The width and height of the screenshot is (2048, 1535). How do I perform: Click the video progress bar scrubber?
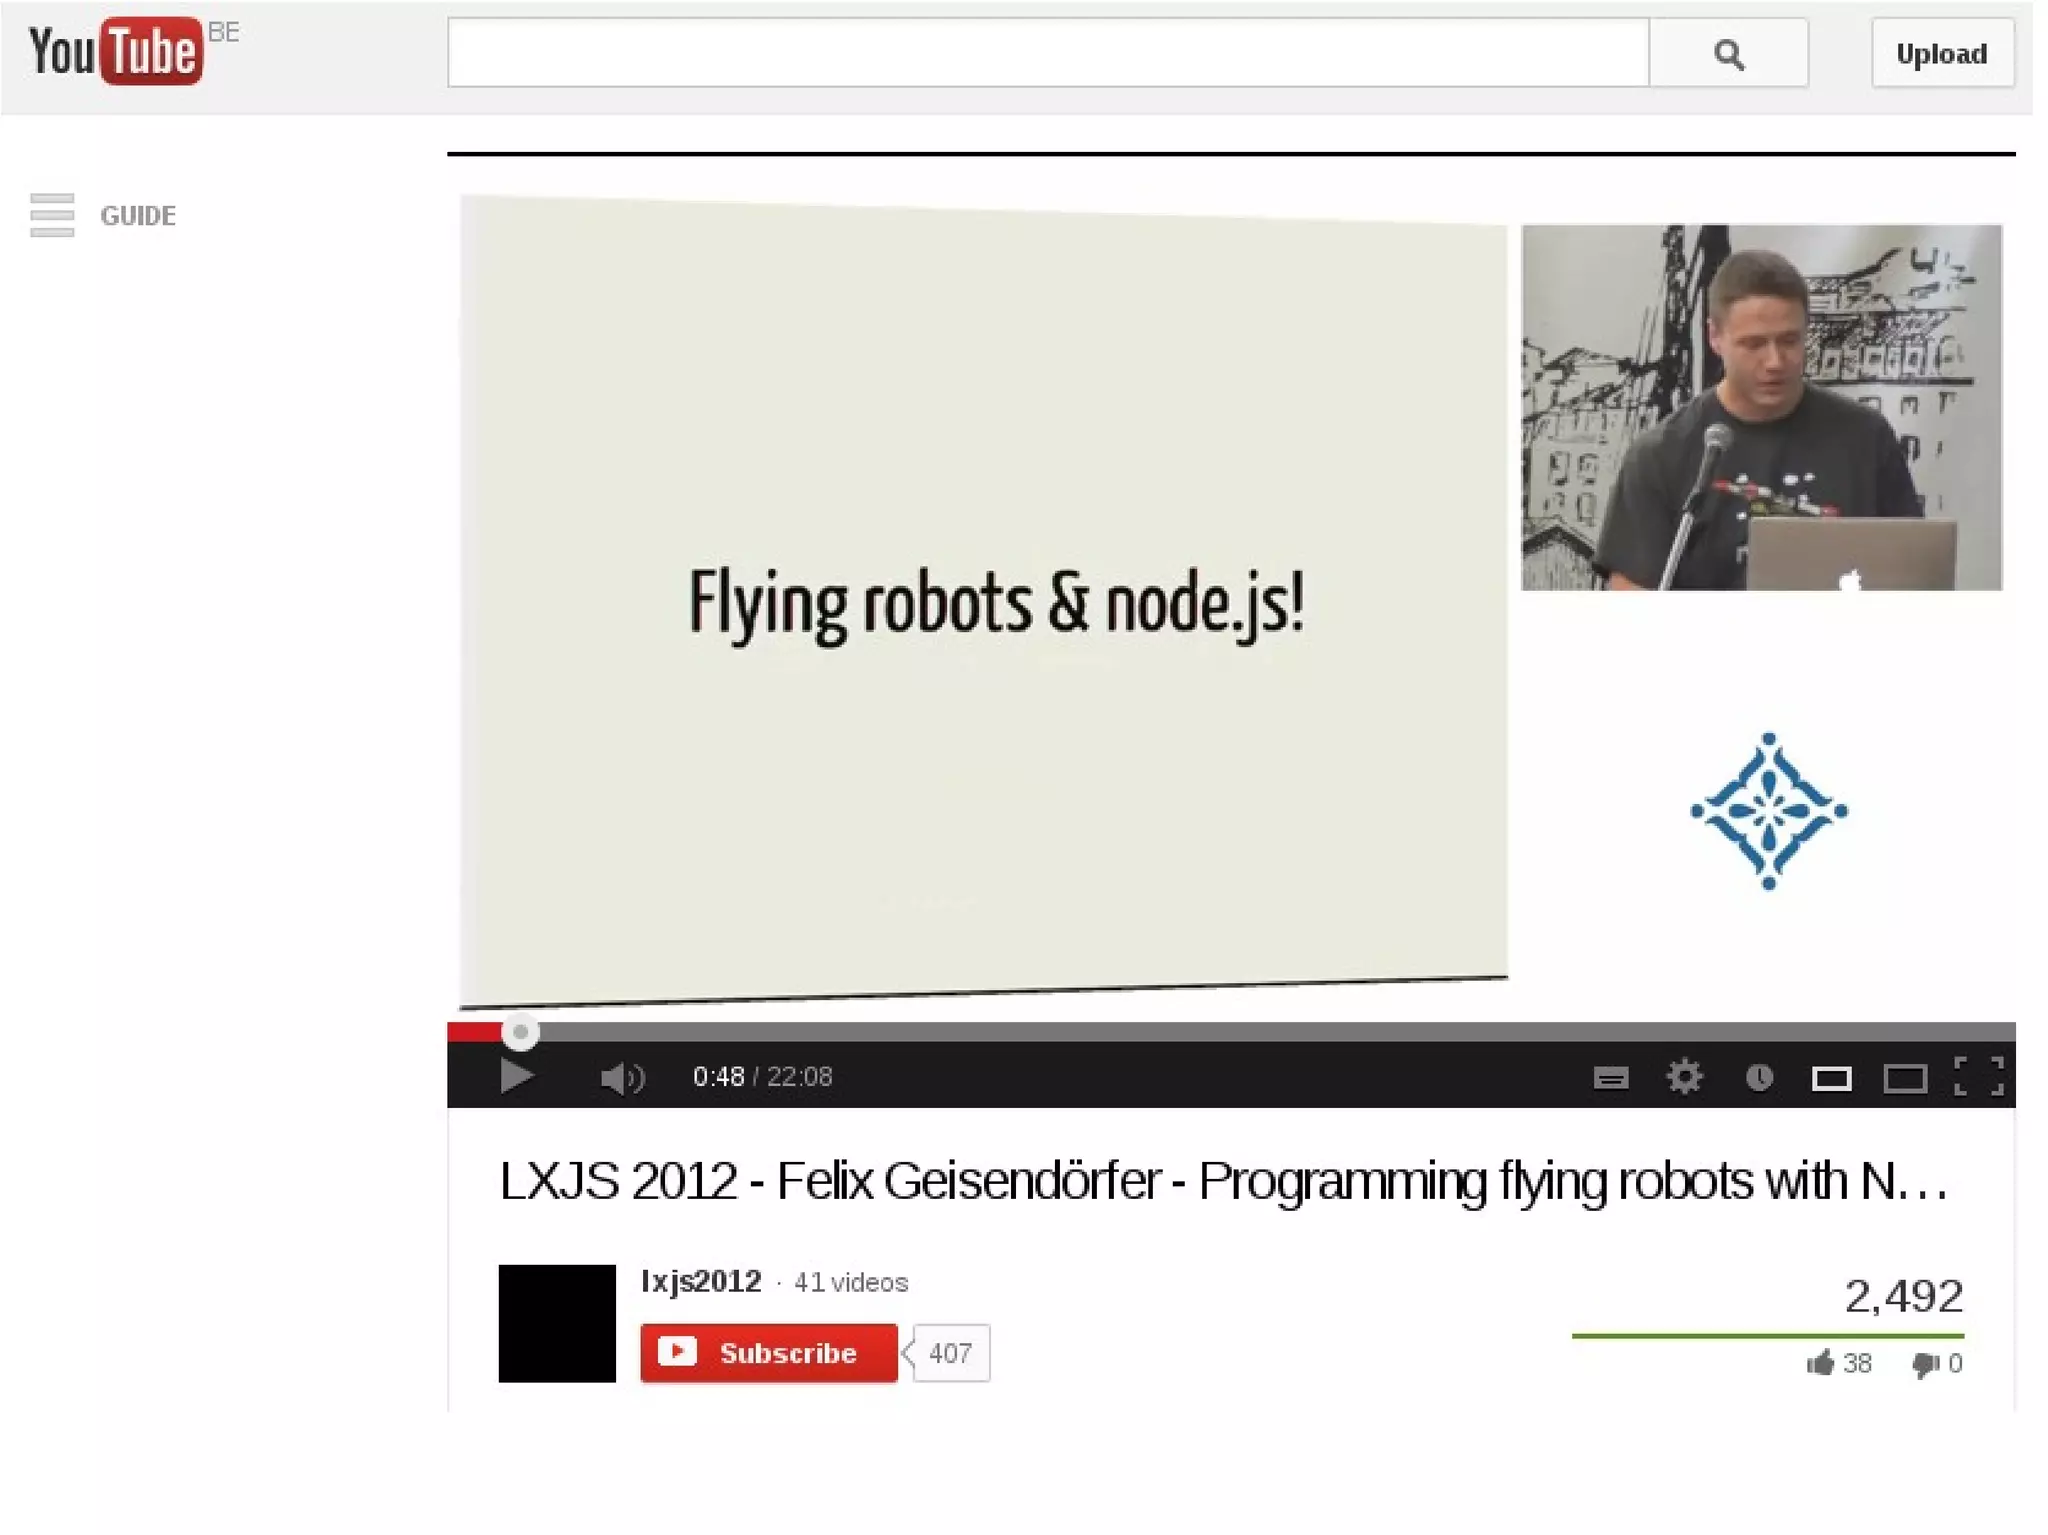(x=520, y=1031)
